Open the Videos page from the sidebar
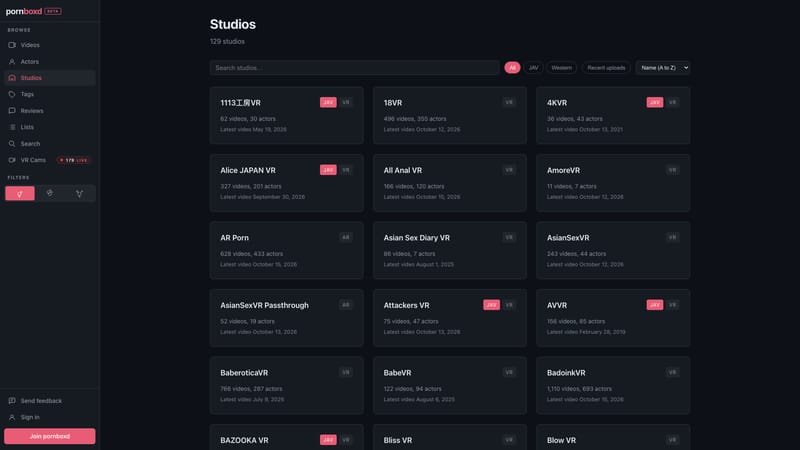800x450 pixels. click(x=49, y=45)
